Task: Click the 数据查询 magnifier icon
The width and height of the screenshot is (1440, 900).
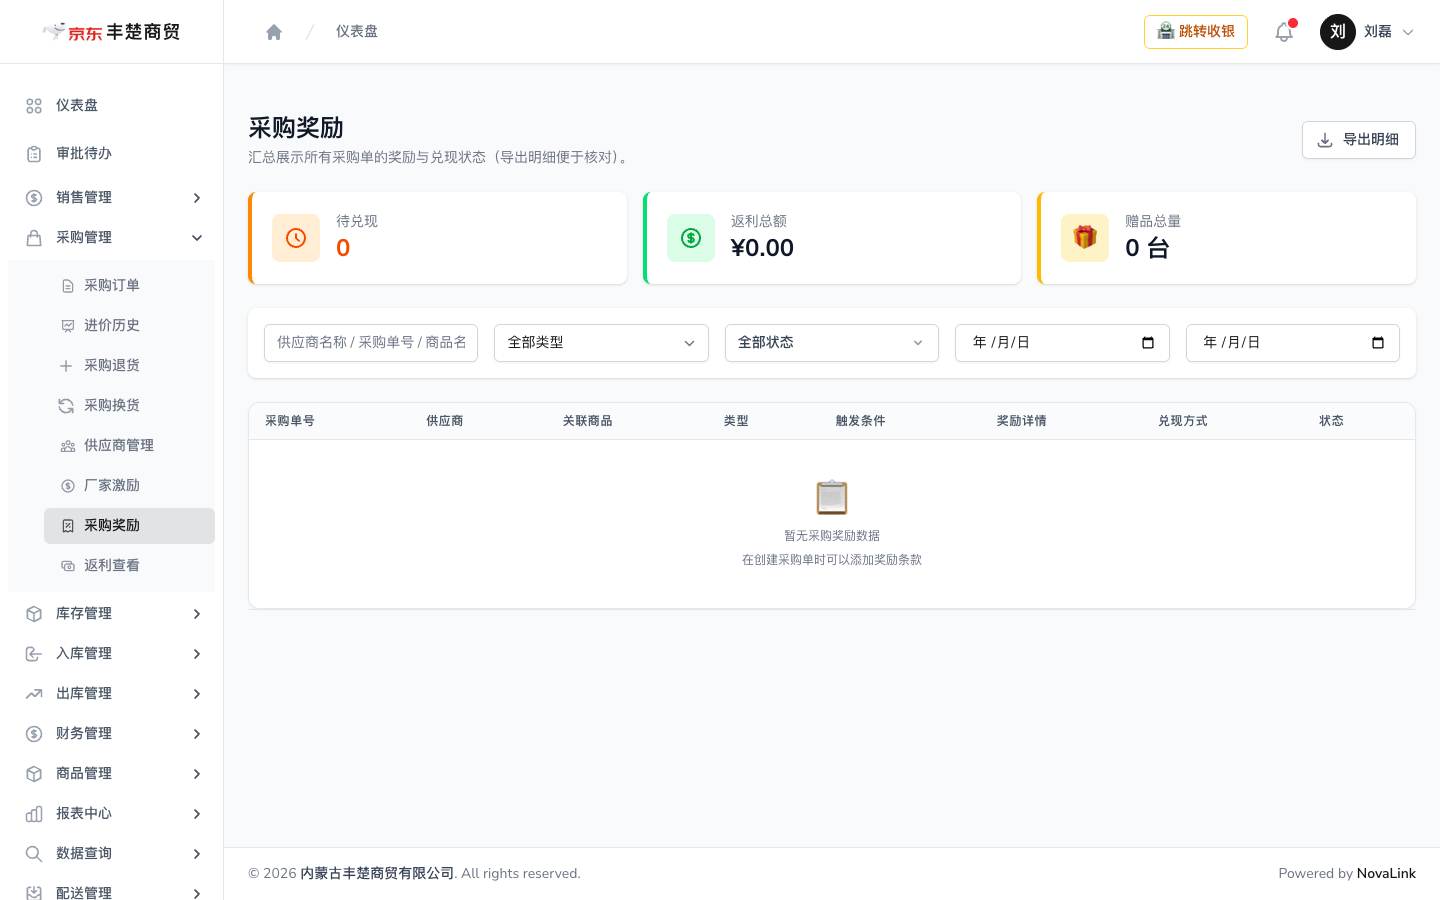Action: 34,854
